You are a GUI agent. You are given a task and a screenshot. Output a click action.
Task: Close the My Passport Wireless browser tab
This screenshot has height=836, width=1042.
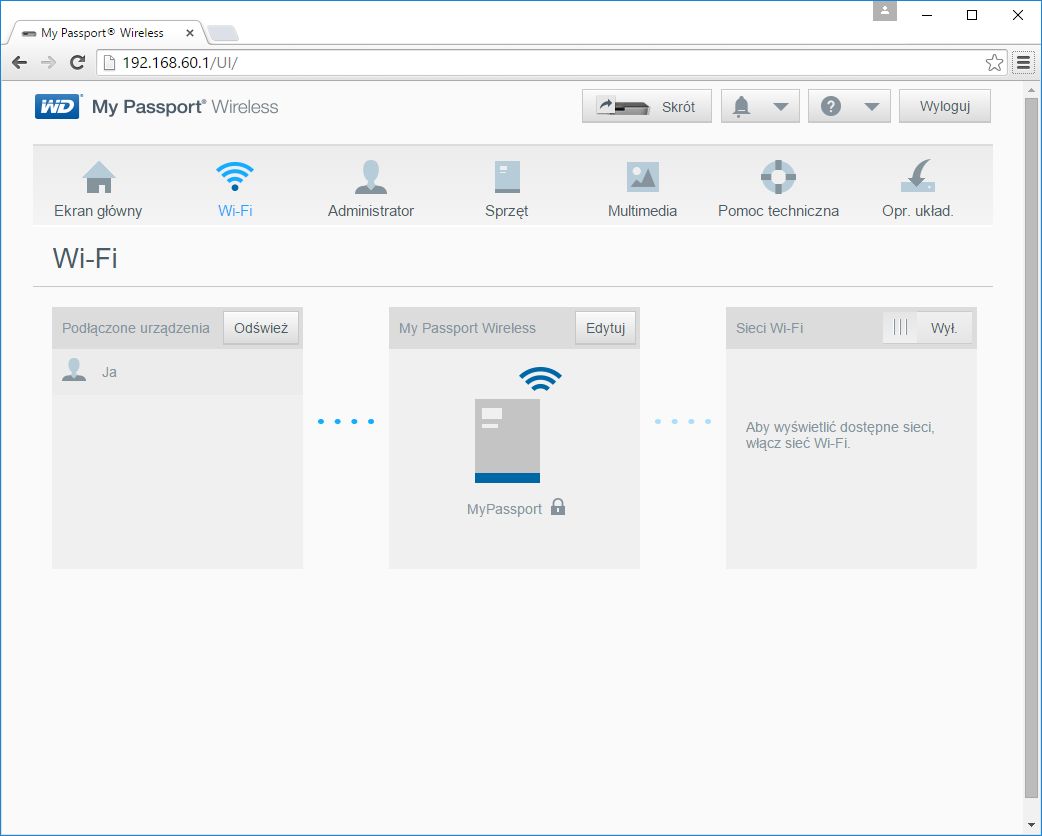pos(189,33)
